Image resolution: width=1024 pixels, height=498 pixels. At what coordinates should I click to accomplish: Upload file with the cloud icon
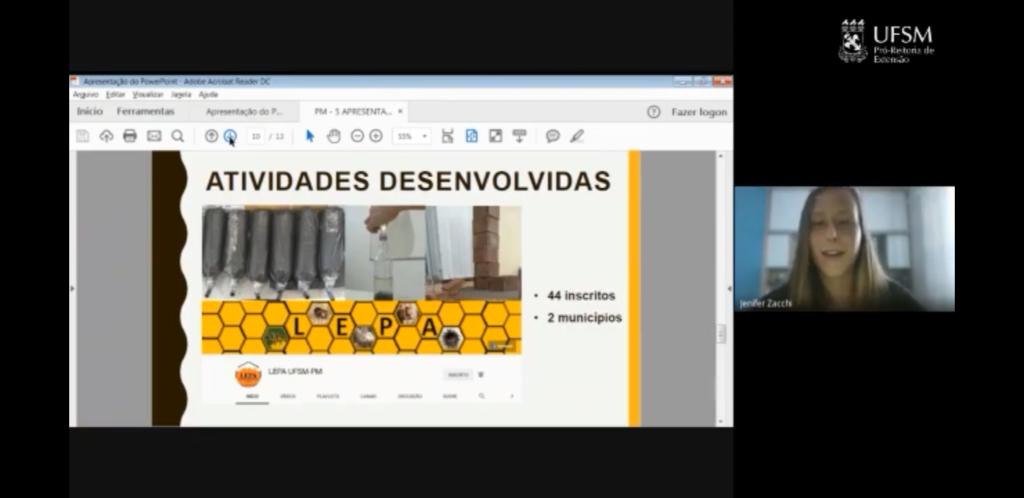[106, 136]
